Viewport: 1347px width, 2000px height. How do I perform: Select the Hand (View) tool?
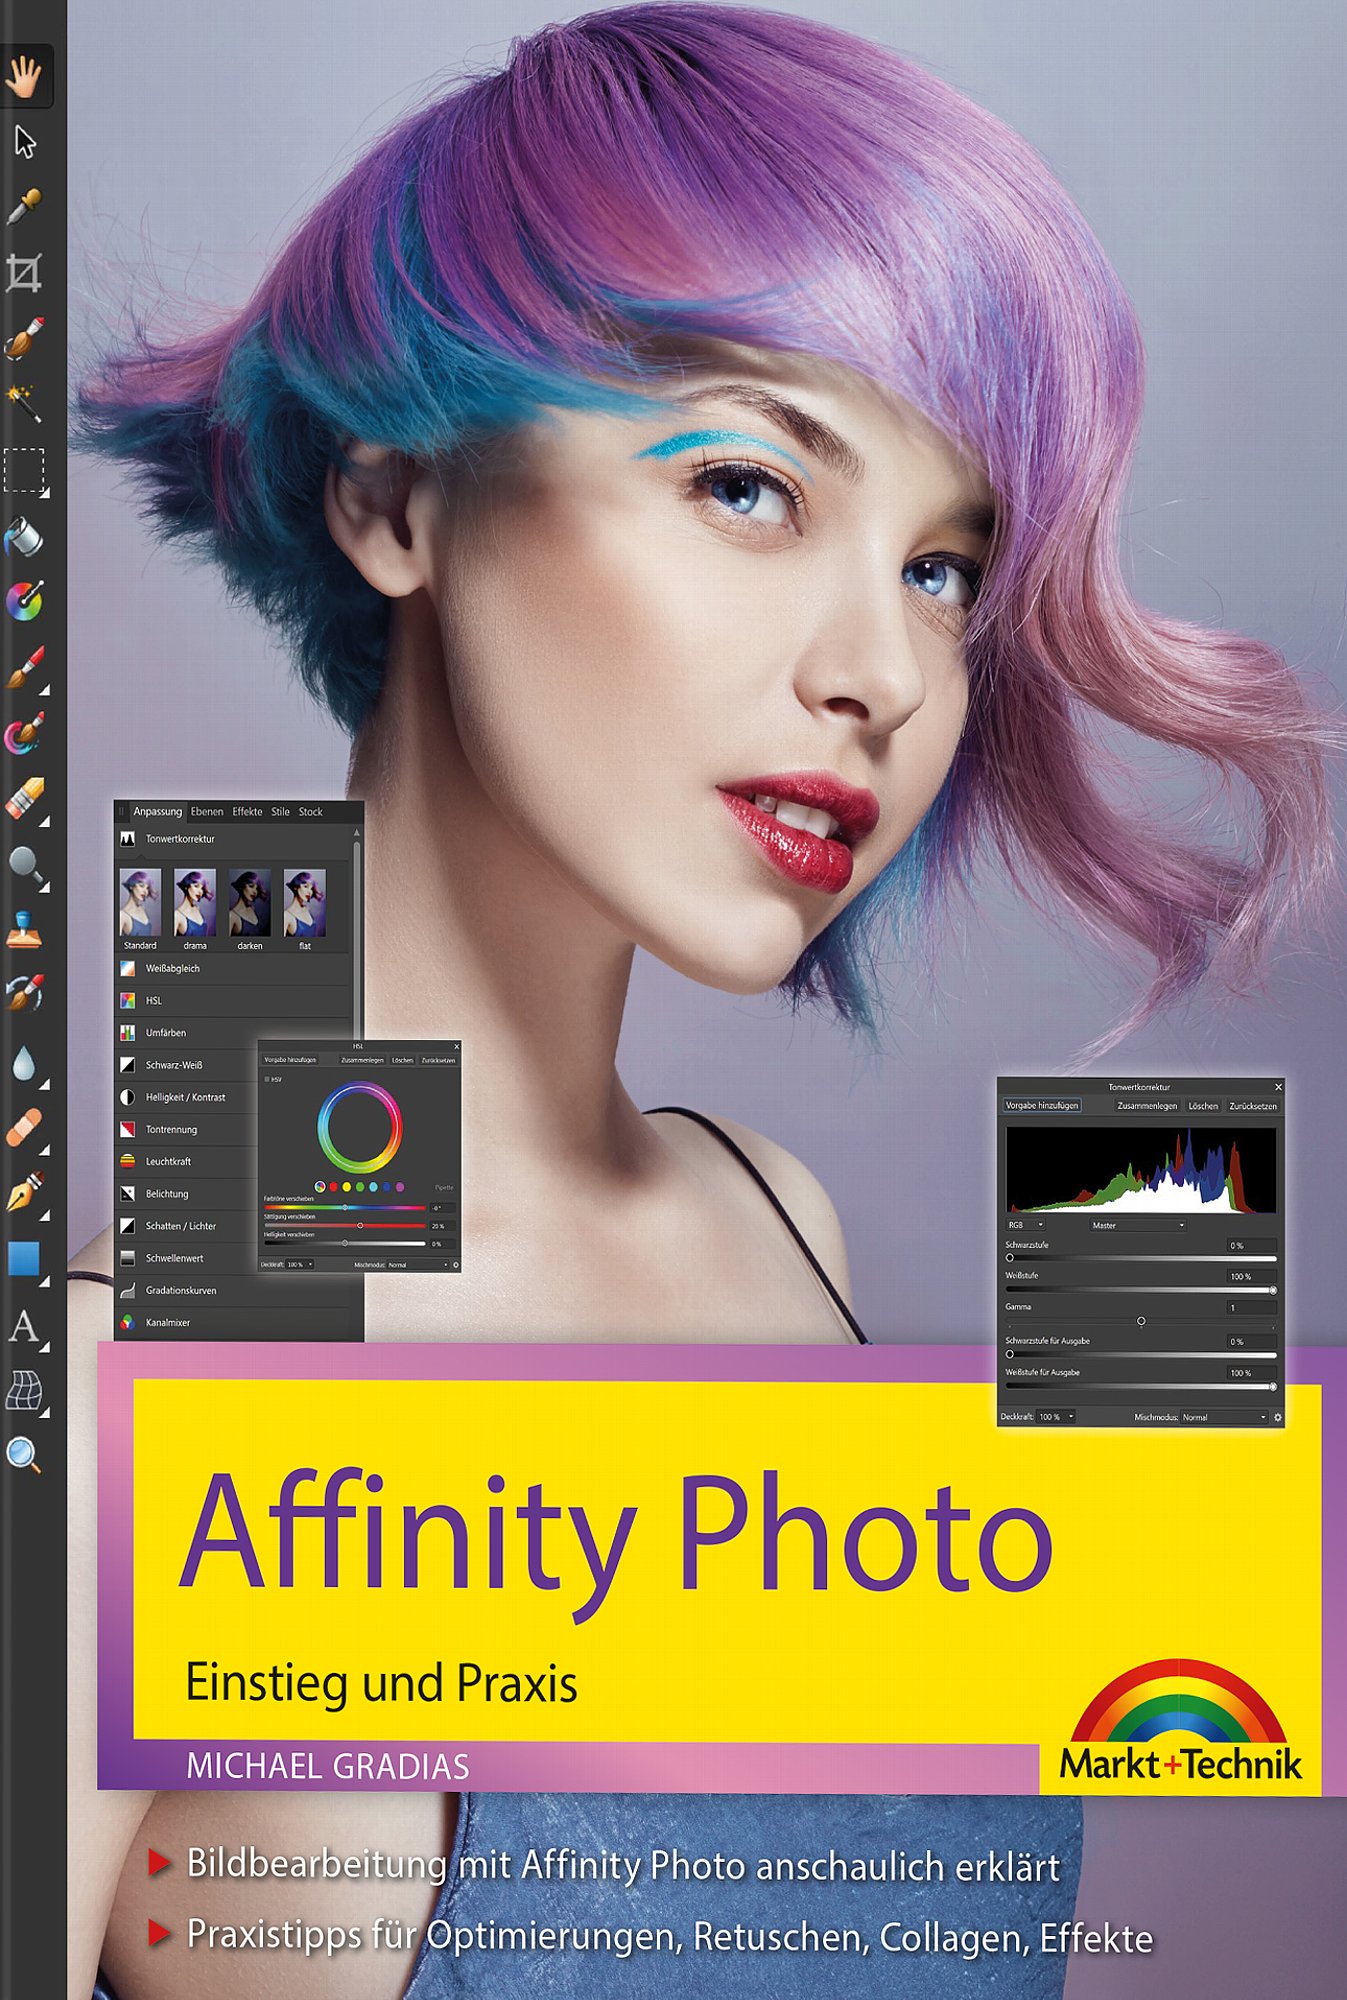click(x=24, y=77)
